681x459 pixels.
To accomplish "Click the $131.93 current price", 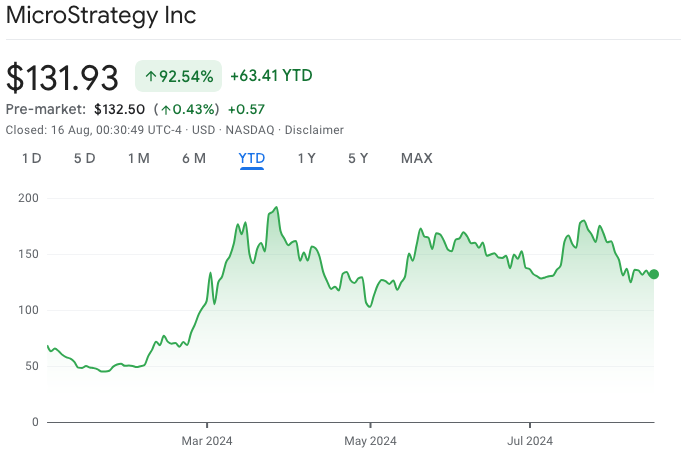I will pyautogui.click(x=62, y=77).
